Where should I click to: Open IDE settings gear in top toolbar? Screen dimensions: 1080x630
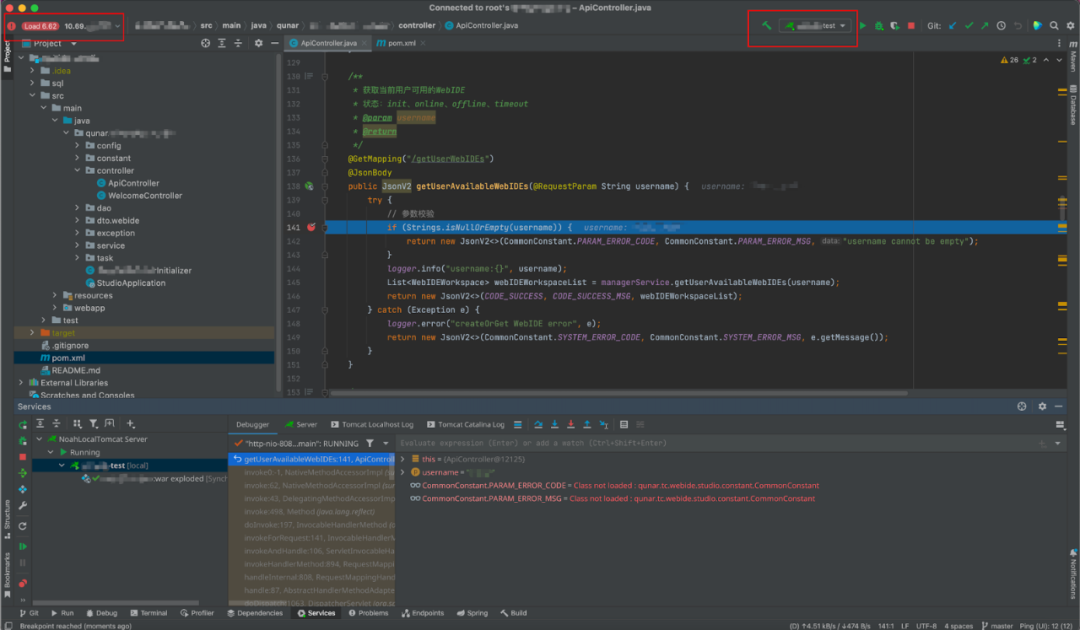pyautogui.click(x=1070, y=25)
